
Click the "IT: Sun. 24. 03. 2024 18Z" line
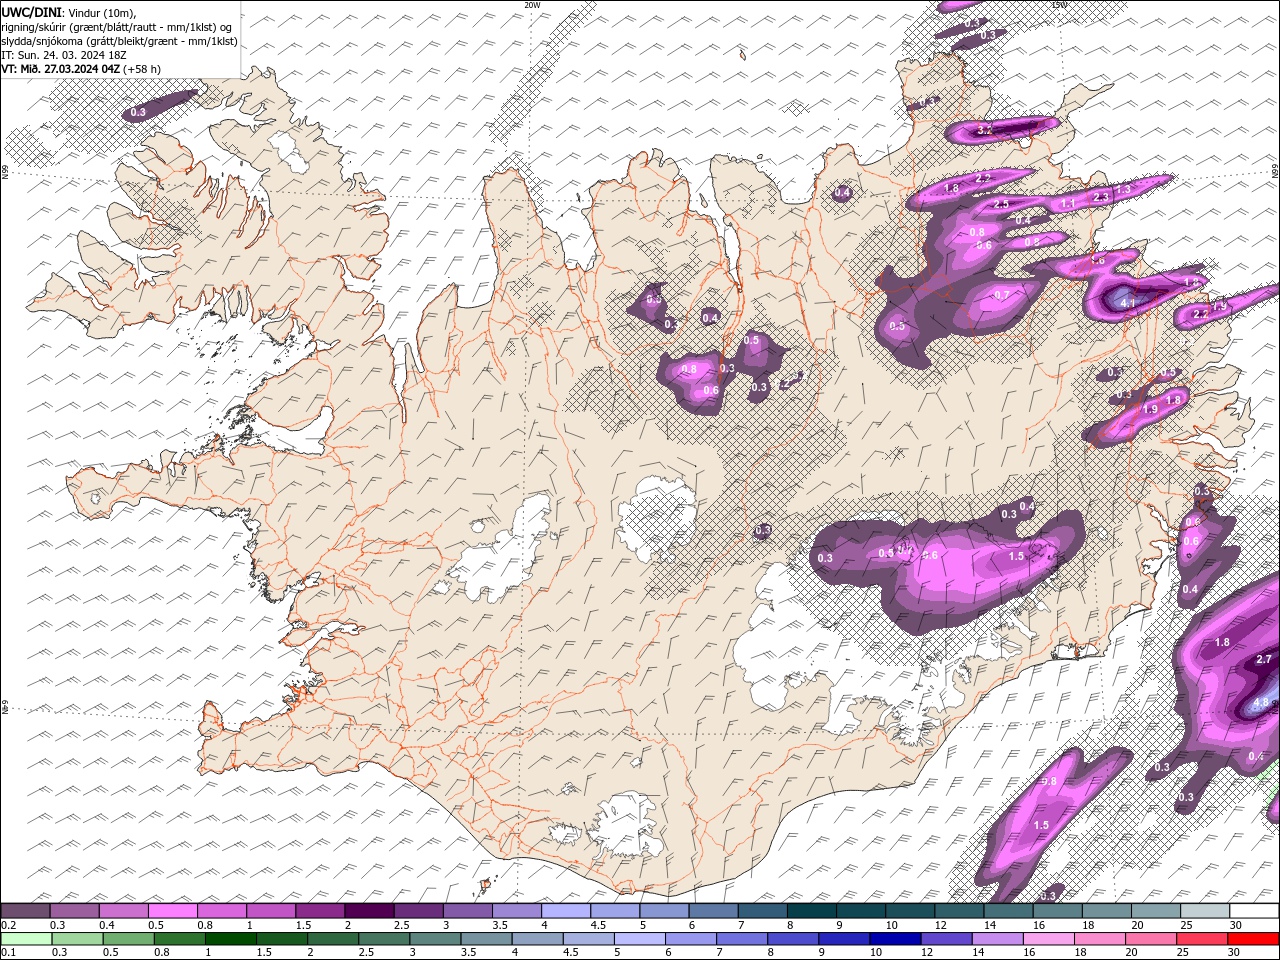[62, 55]
